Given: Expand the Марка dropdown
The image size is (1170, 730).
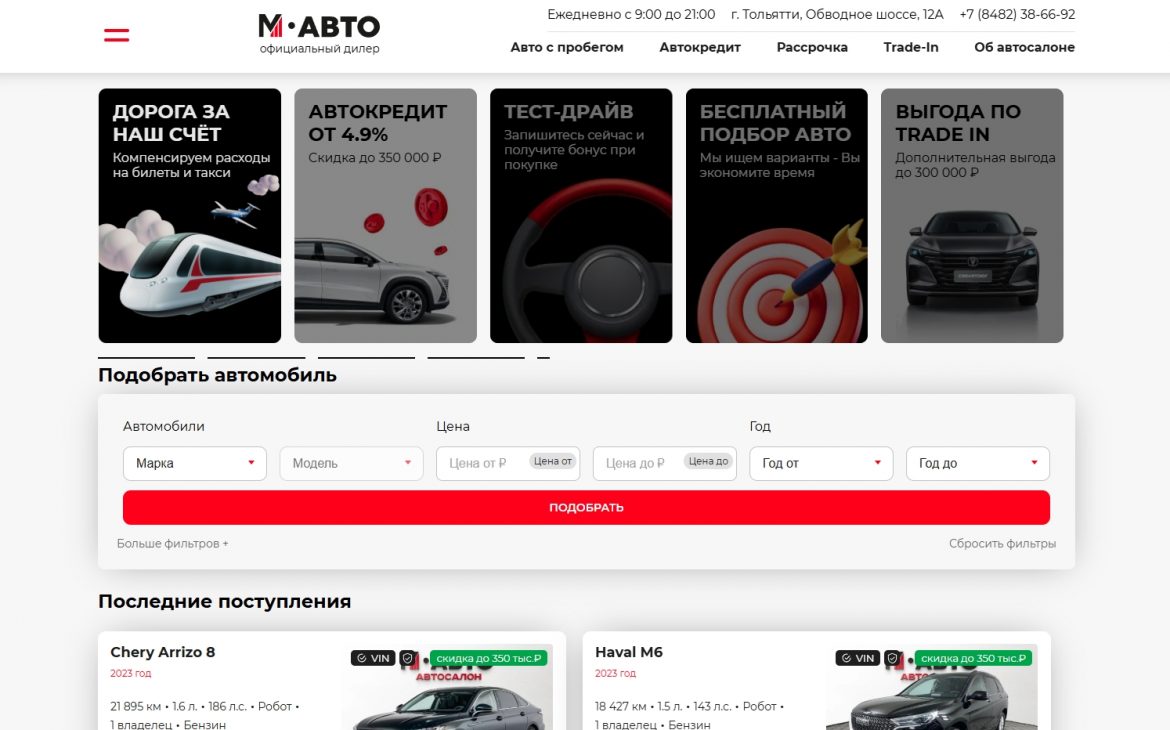Looking at the screenshot, I should 195,463.
